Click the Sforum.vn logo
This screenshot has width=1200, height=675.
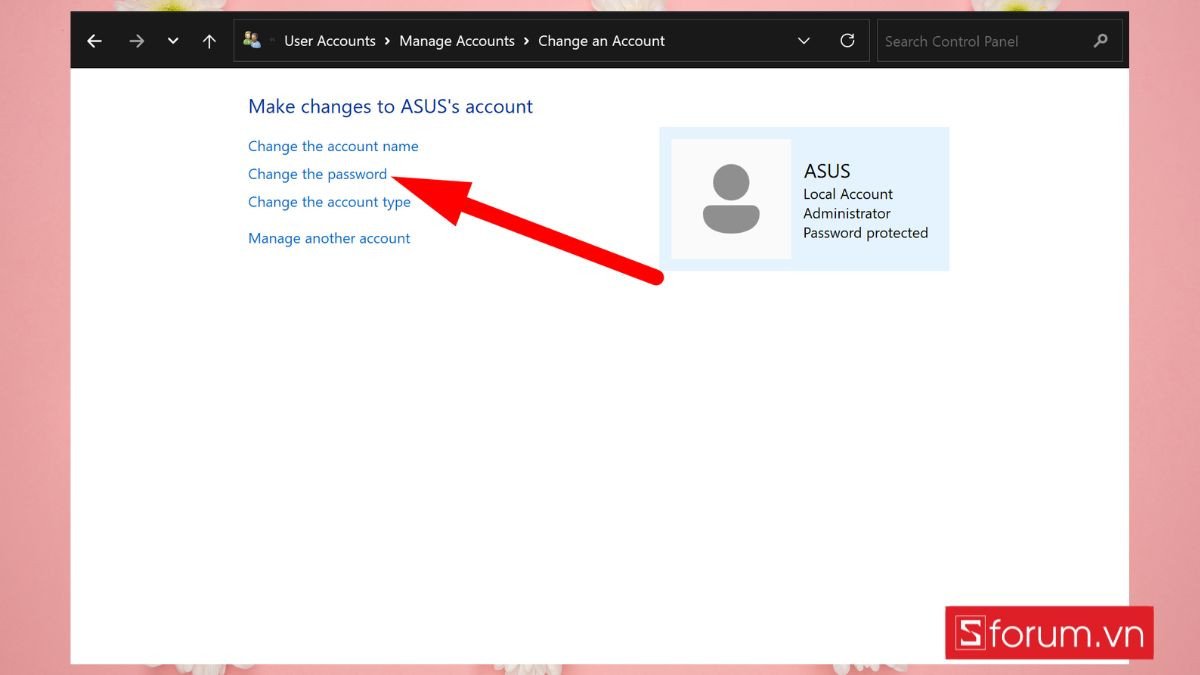(x=1048, y=632)
